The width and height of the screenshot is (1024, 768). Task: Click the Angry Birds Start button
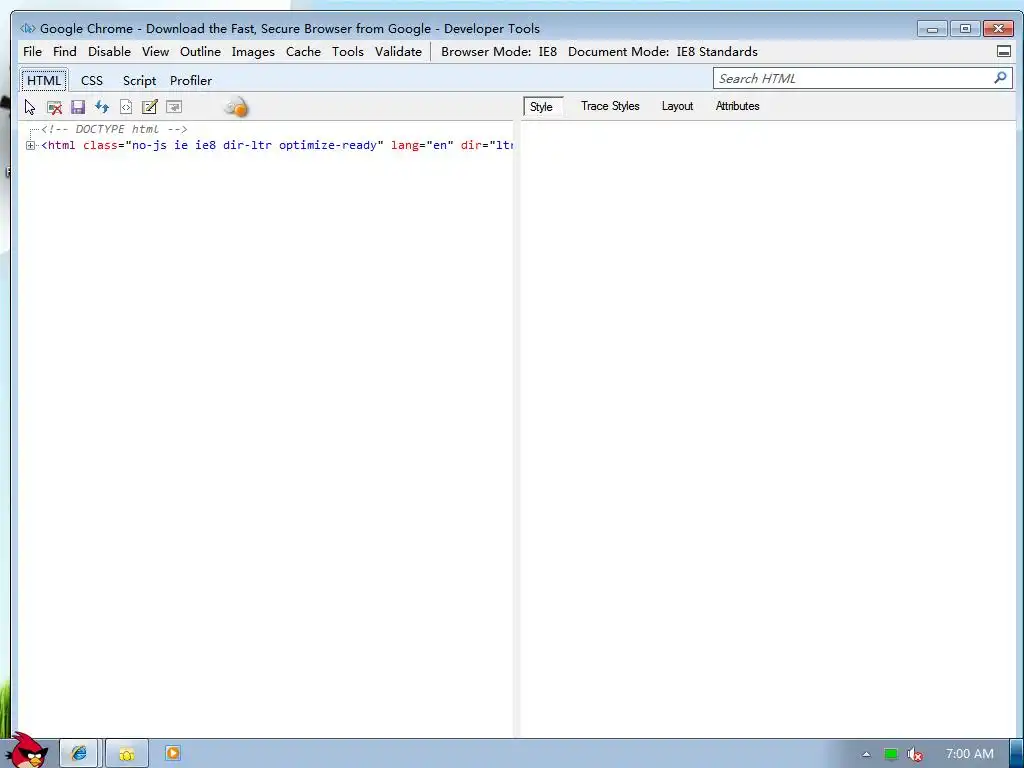(x=27, y=750)
